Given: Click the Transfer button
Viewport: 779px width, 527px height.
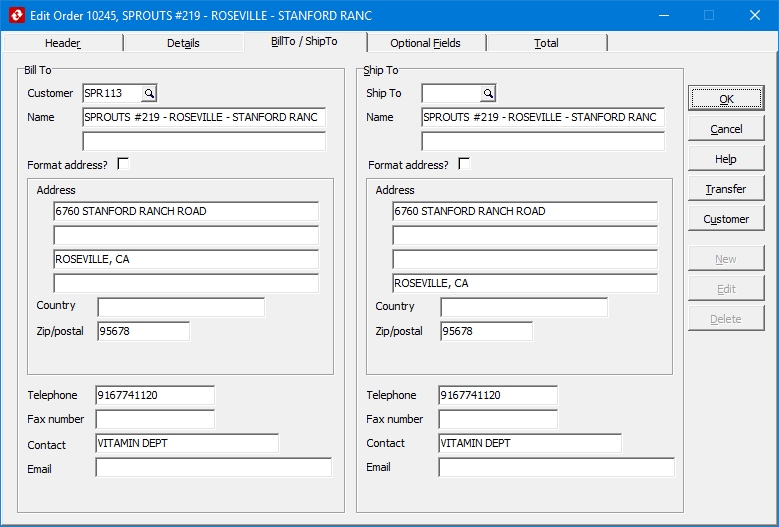Looking at the screenshot, I should pyautogui.click(x=726, y=189).
